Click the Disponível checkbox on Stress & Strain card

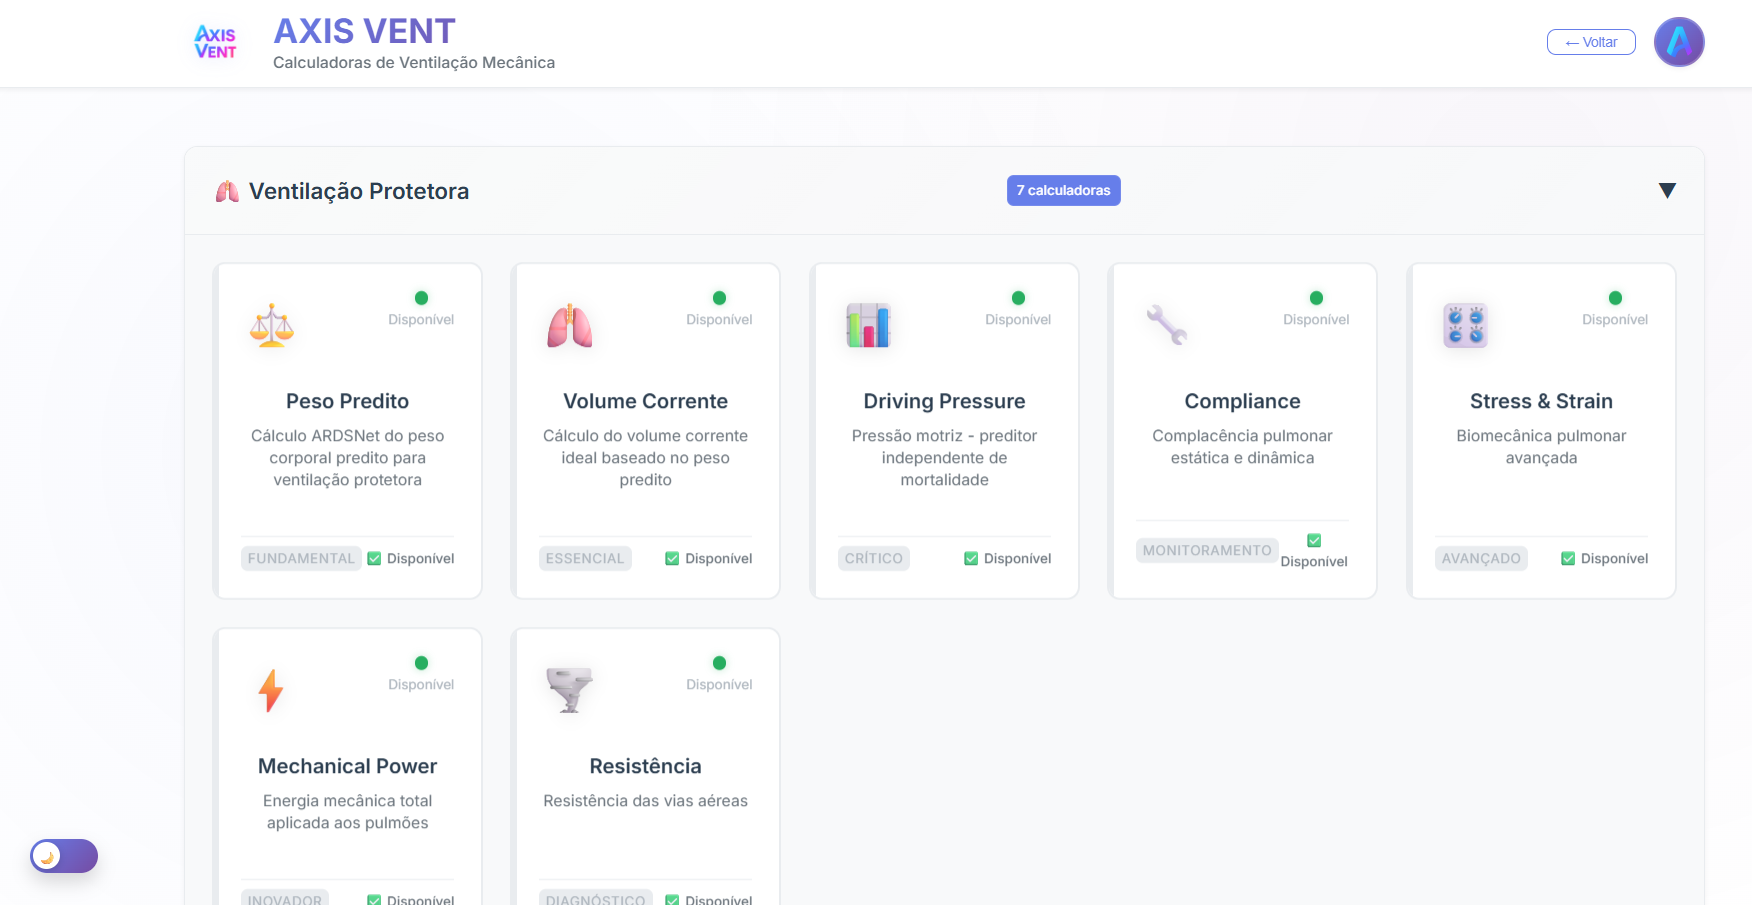click(1568, 559)
